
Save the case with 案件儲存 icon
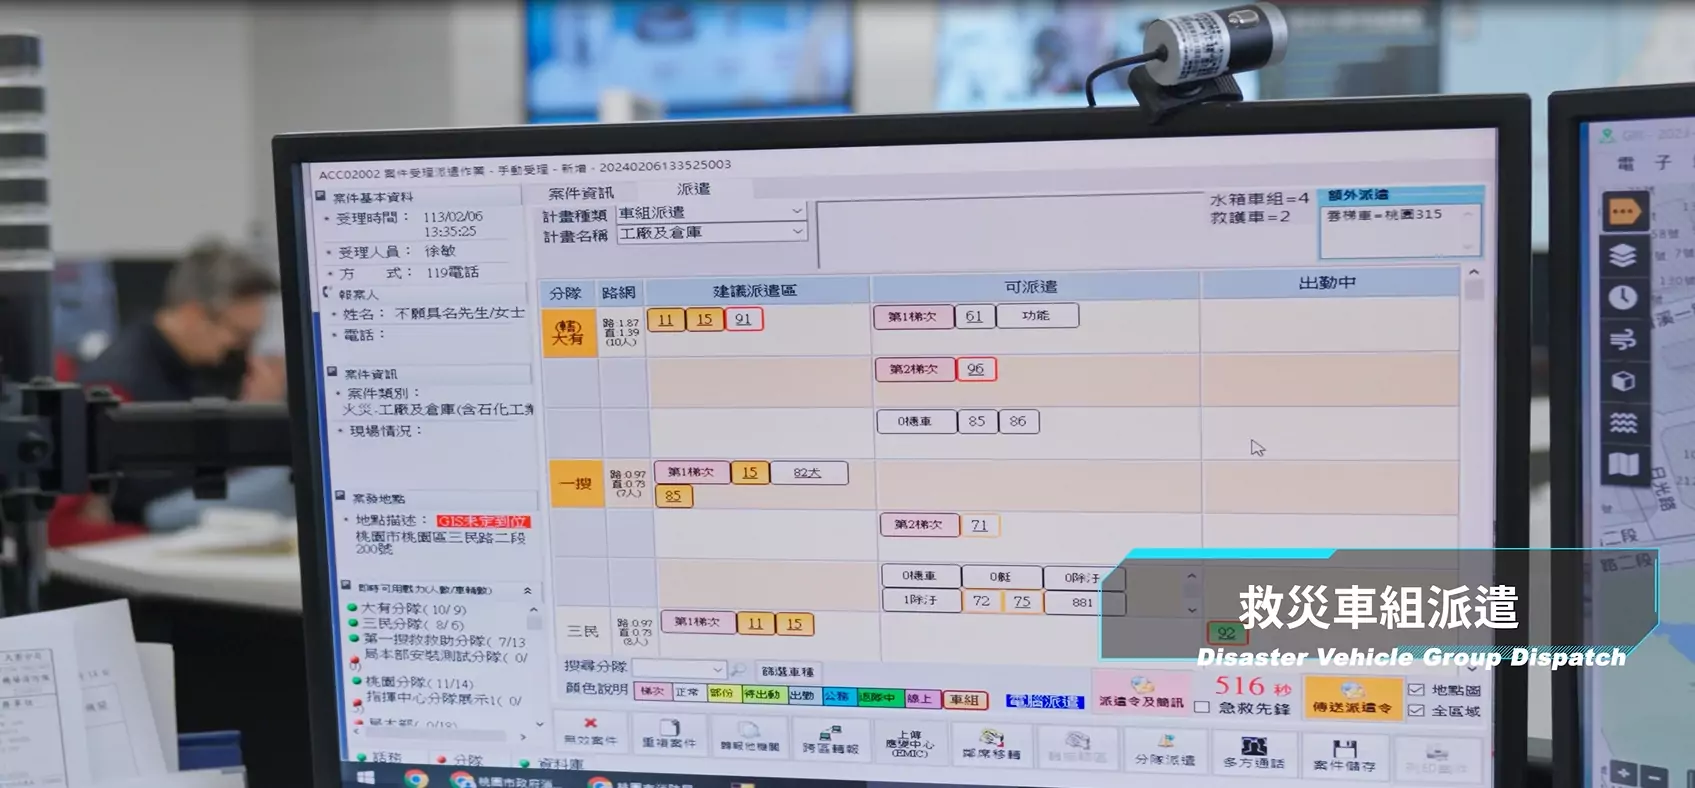click(x=1345, y=755)
